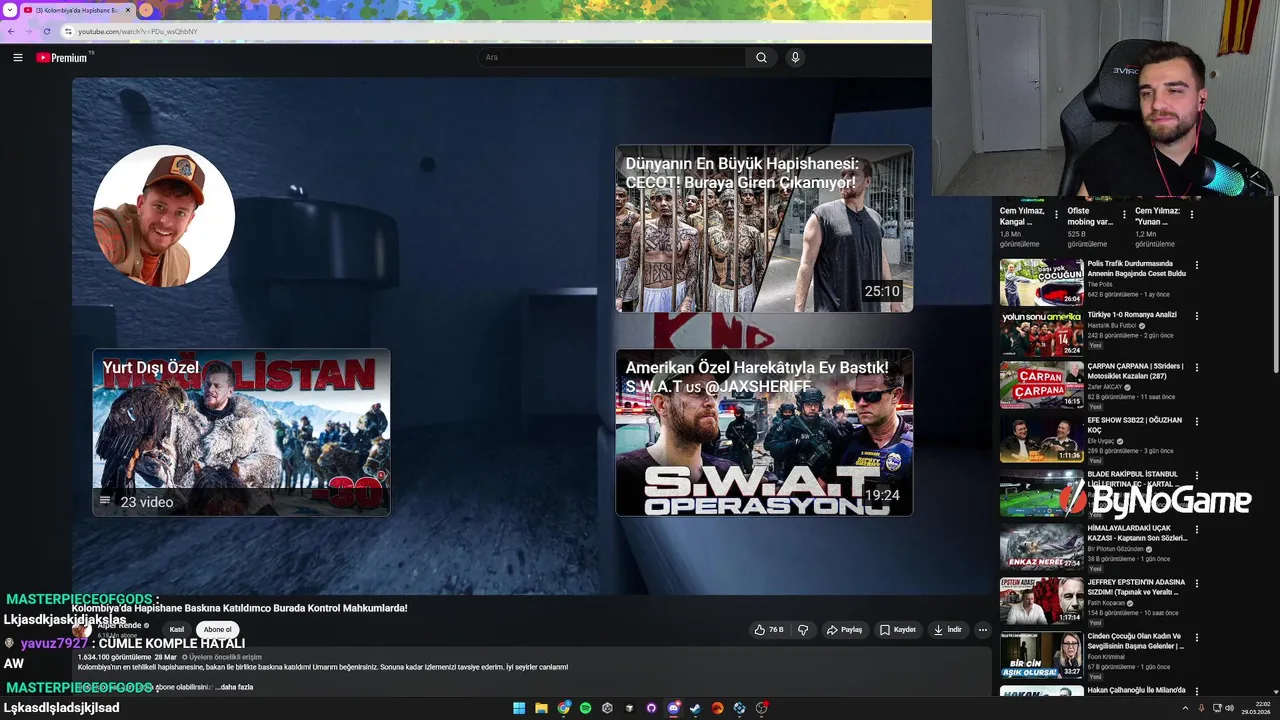Open the channel avatar circle on end screen
This screenshot has width=1280, height=720.
tap(164, 216)
